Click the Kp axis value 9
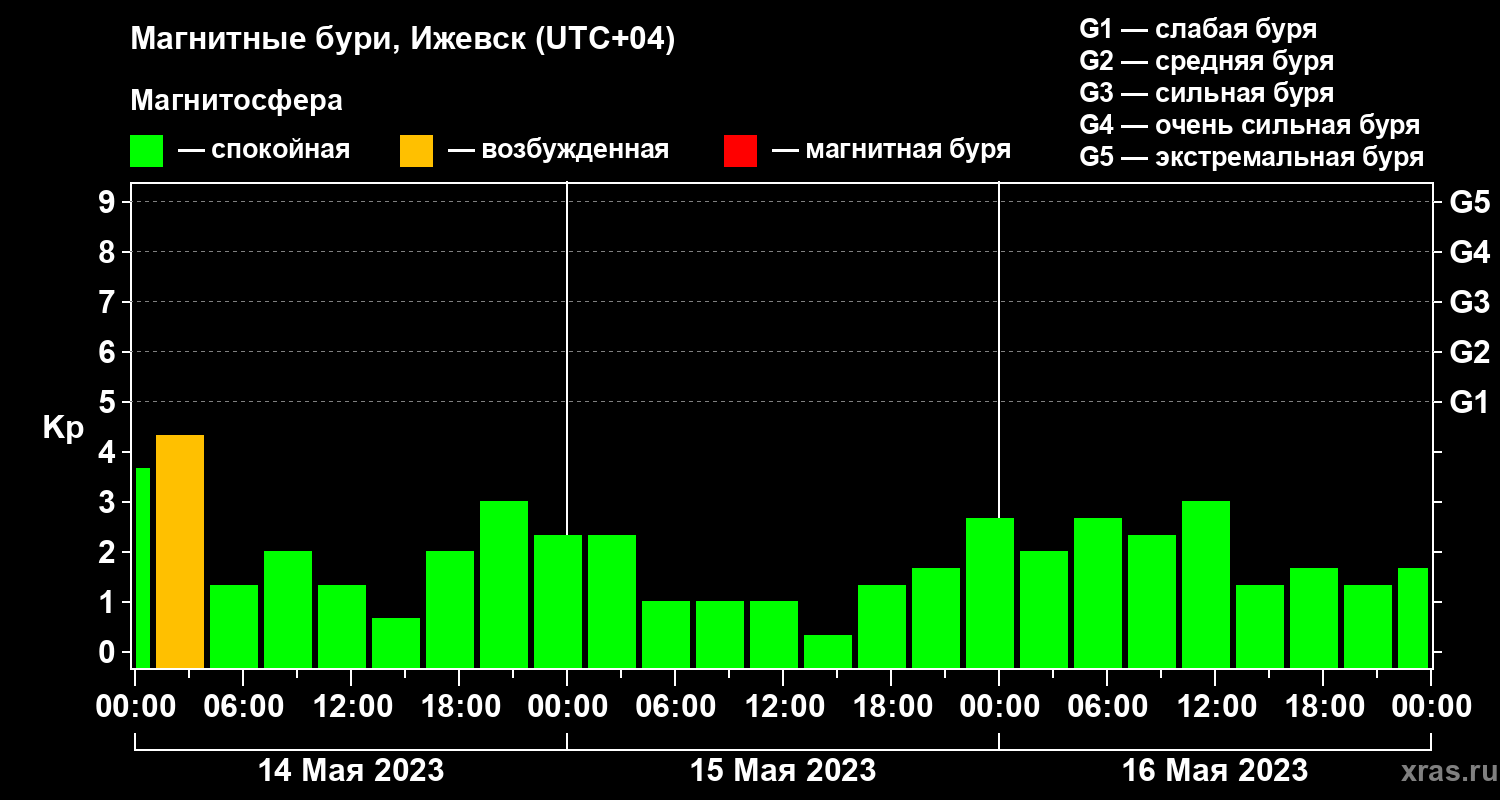The image size is (1500, 800). click(109, 202)
